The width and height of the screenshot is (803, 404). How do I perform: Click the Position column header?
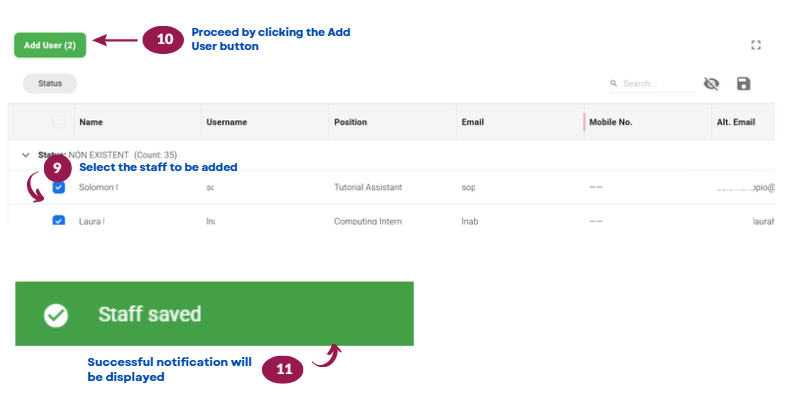(x=350, y=122)
